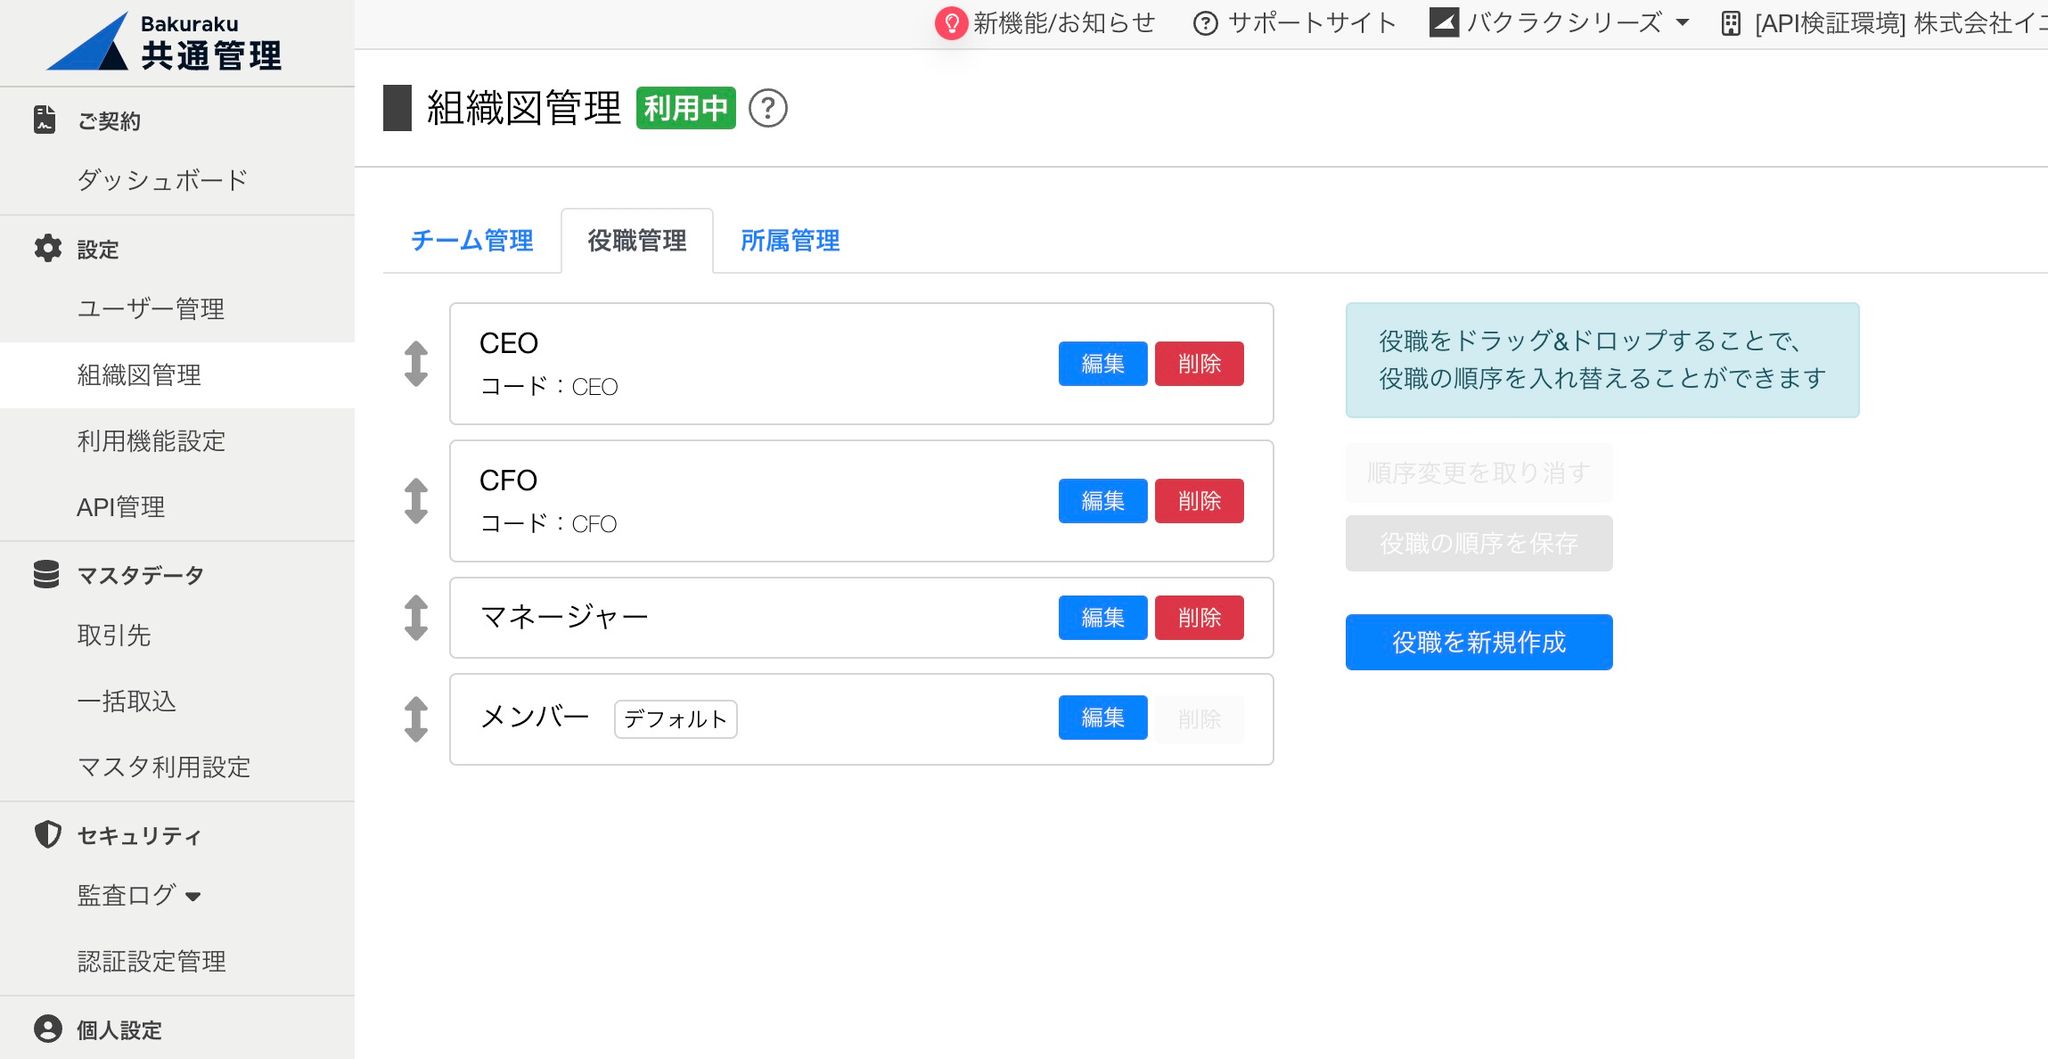Screen dimensions: 2048x1059
Task: Click the セキュリティ shield icon
Action: tap(46, 835)
